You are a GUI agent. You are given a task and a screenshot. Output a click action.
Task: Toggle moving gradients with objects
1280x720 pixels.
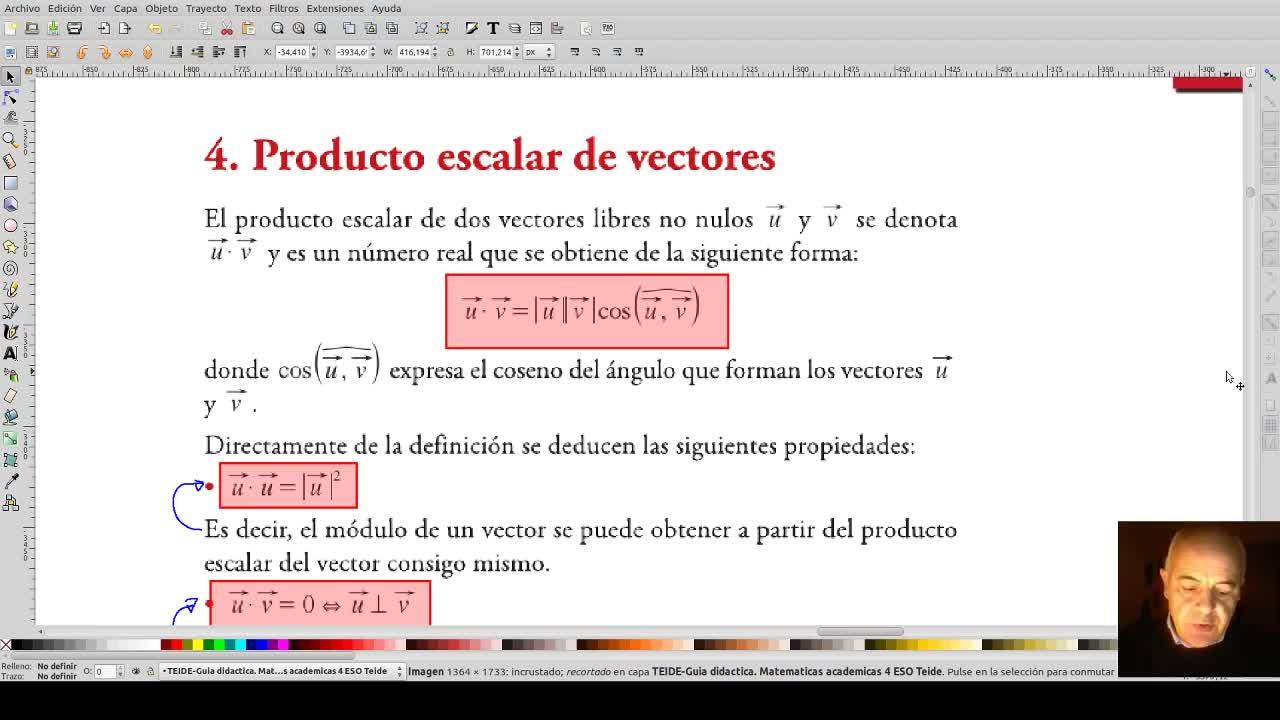coord(618,52)
